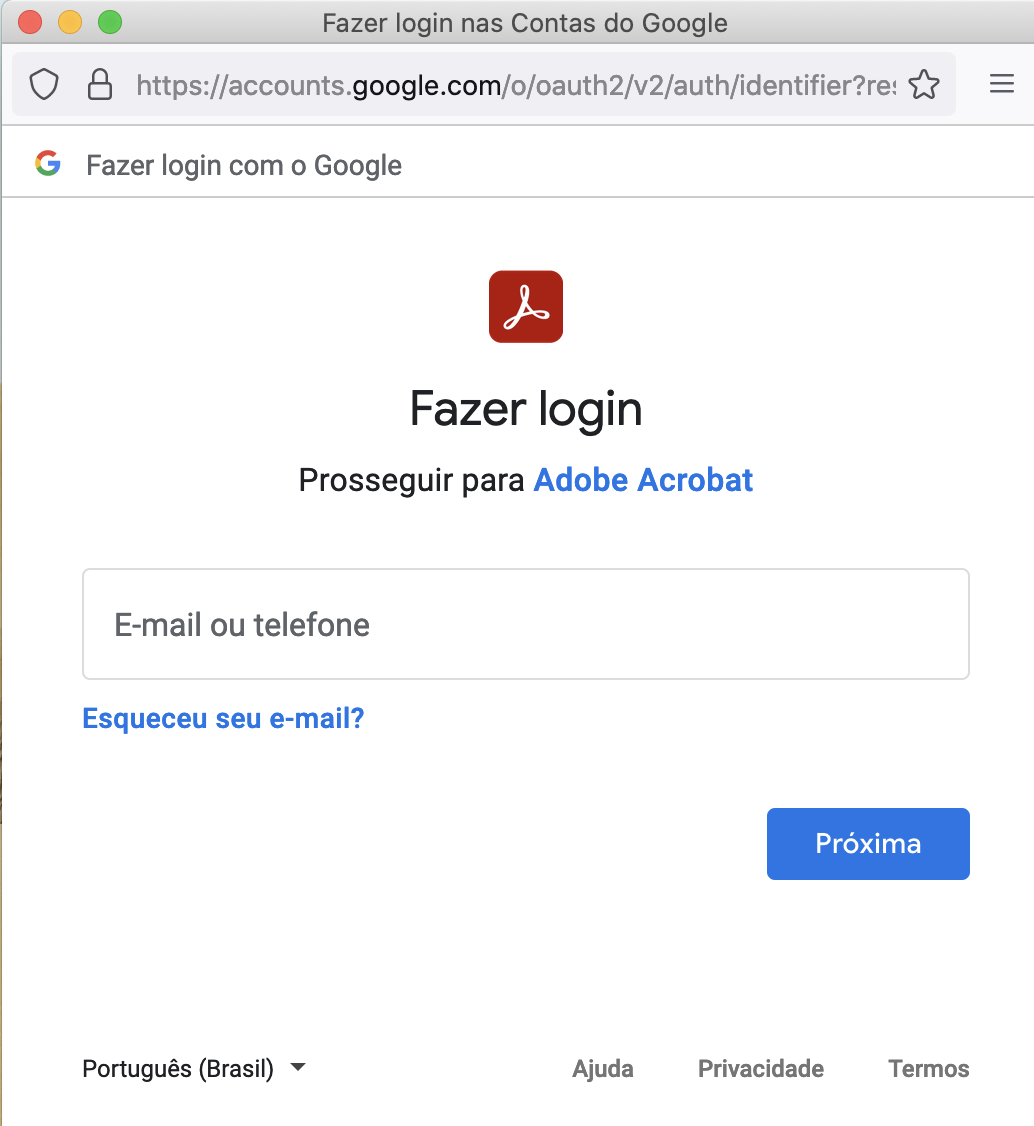Click the Google G logo

point(48,164)
